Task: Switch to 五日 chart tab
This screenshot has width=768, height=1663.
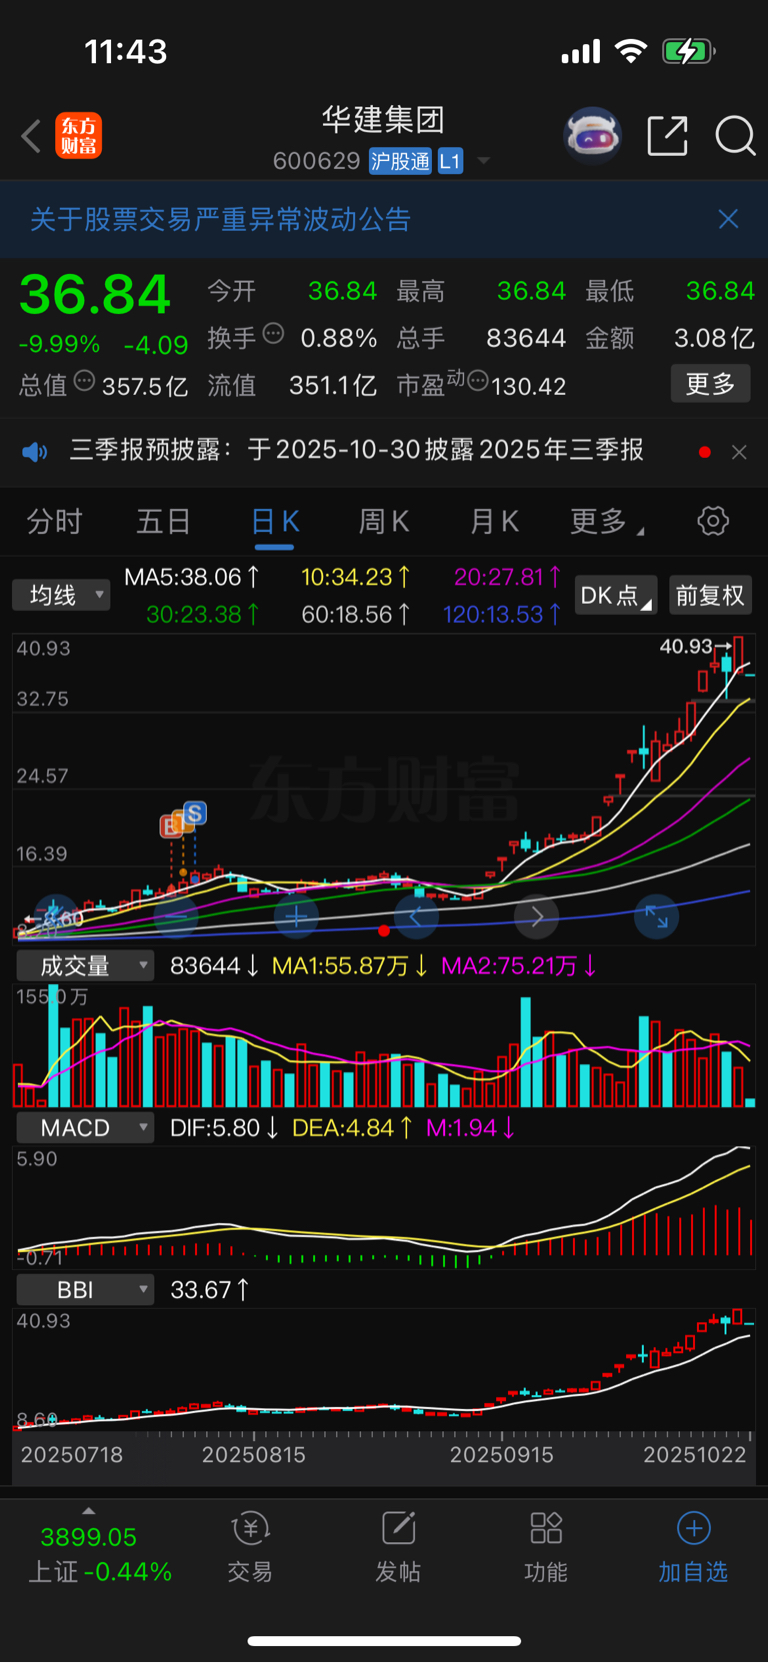Action: click(x=164, y=521)
